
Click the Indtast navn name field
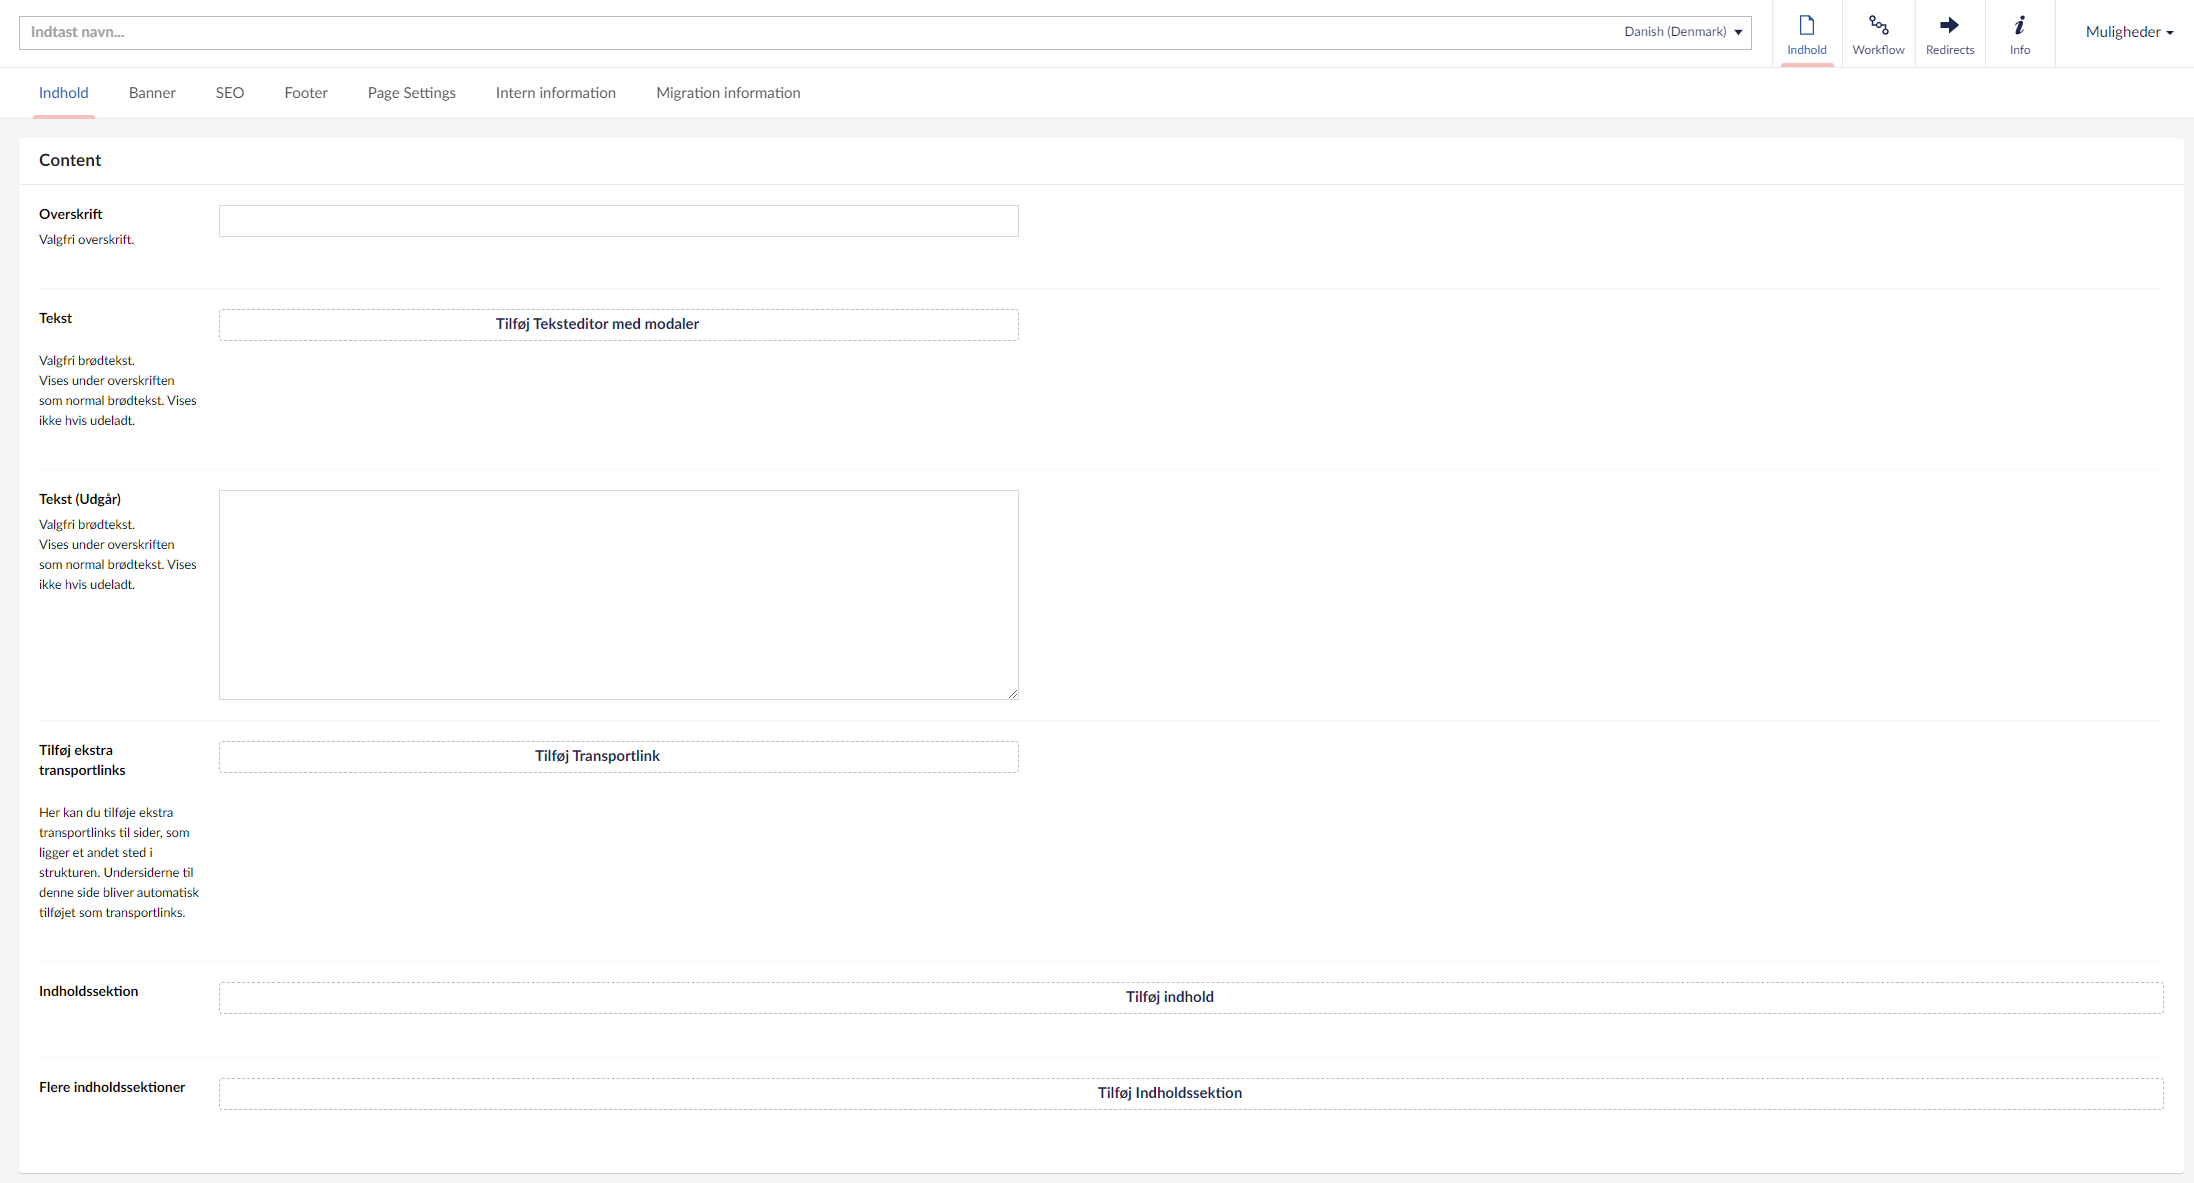800,32
